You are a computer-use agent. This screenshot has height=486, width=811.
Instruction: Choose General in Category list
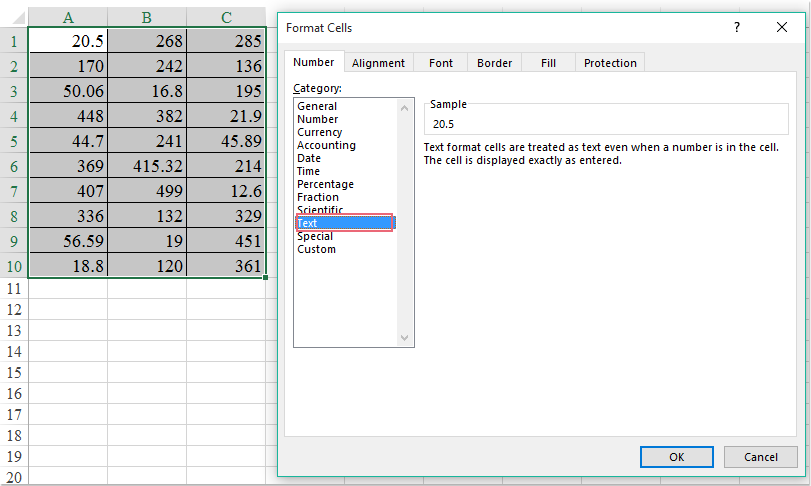click(317, 106)
